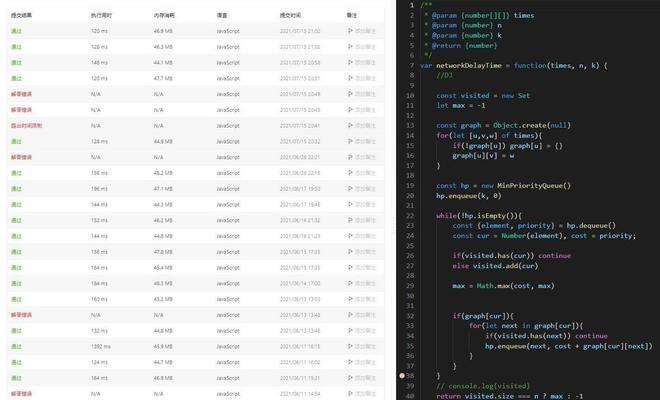Click the //DJ comment on line 8
660x400 pixels.
[x=444, y=75]
